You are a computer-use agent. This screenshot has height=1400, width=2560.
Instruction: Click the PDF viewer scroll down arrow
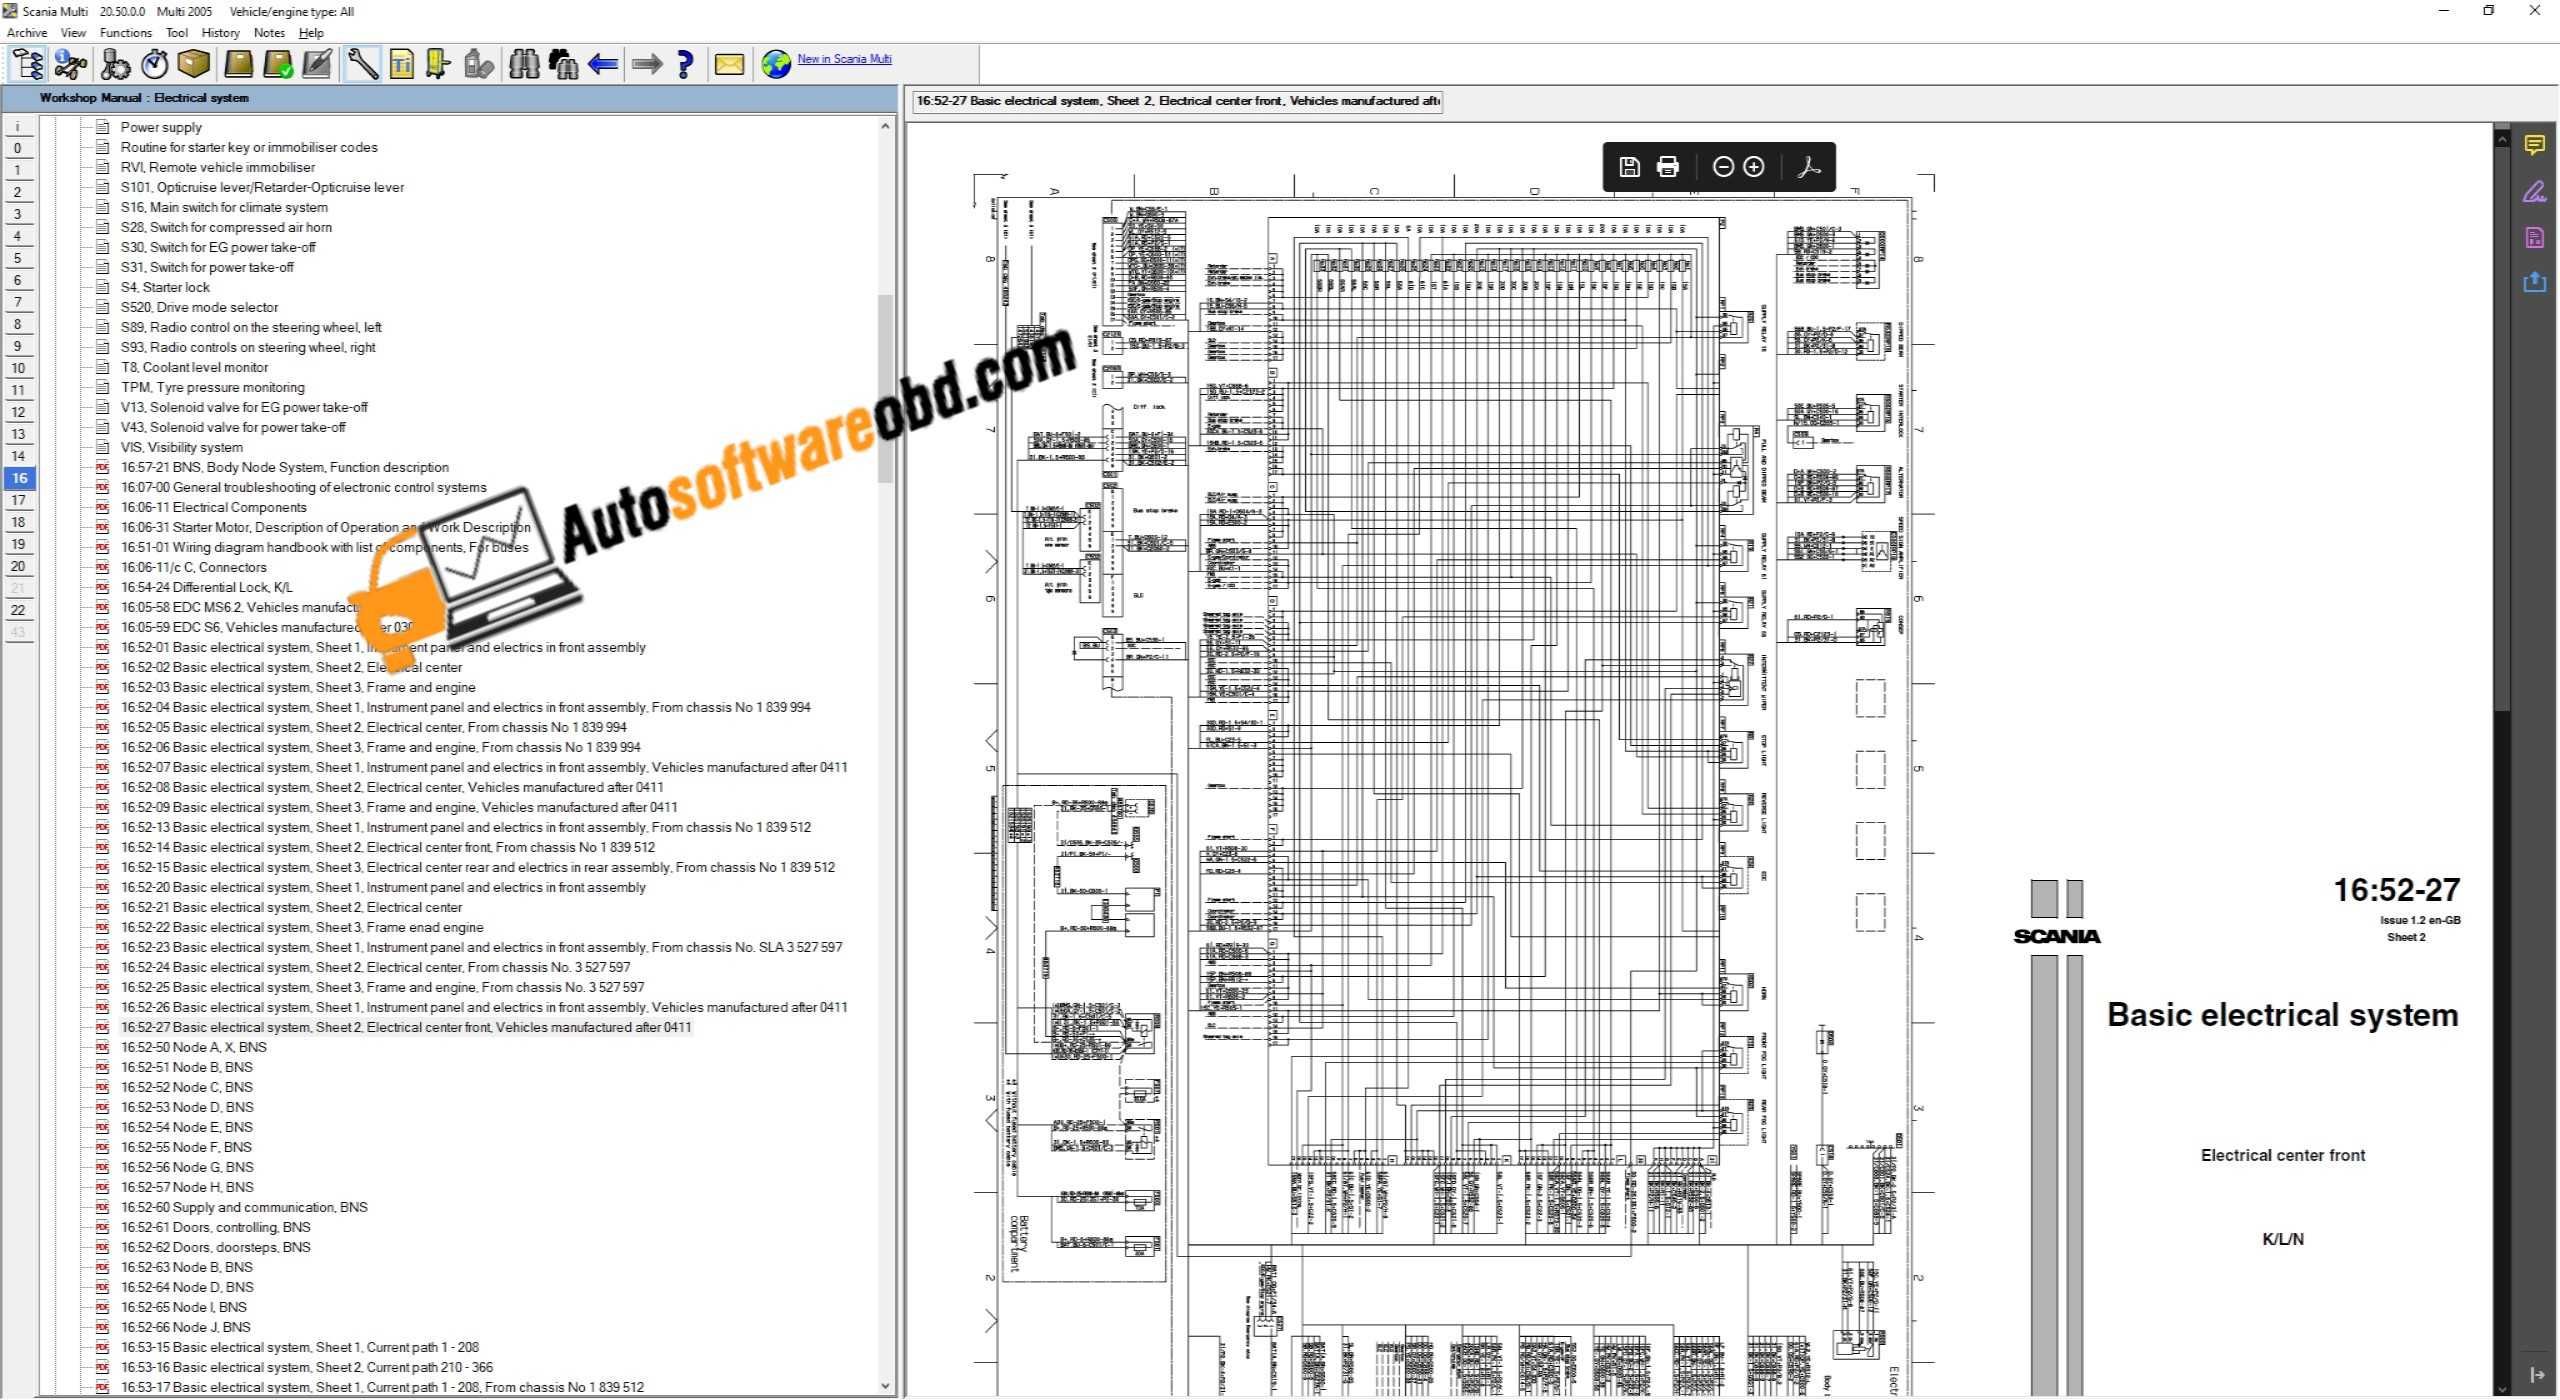(x=2502, y=1388)
